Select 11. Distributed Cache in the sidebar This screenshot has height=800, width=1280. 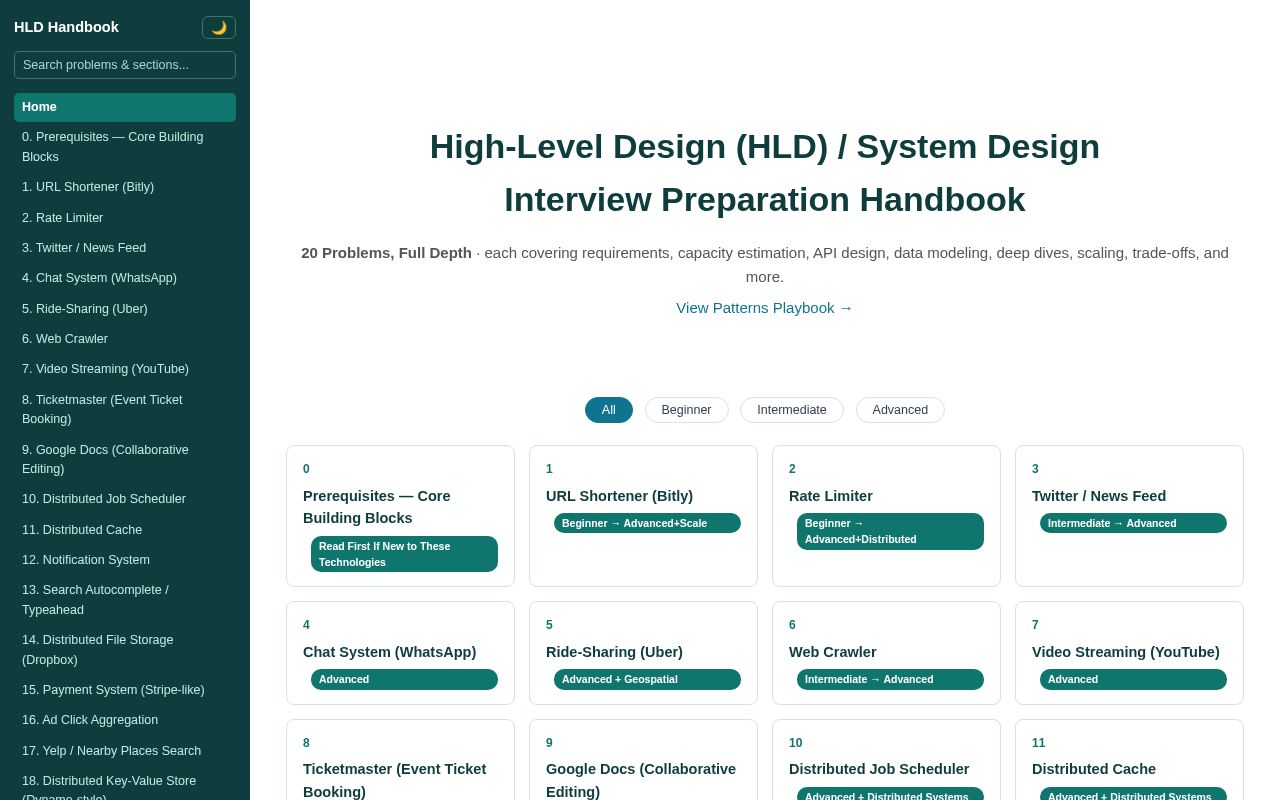point(125,530)
